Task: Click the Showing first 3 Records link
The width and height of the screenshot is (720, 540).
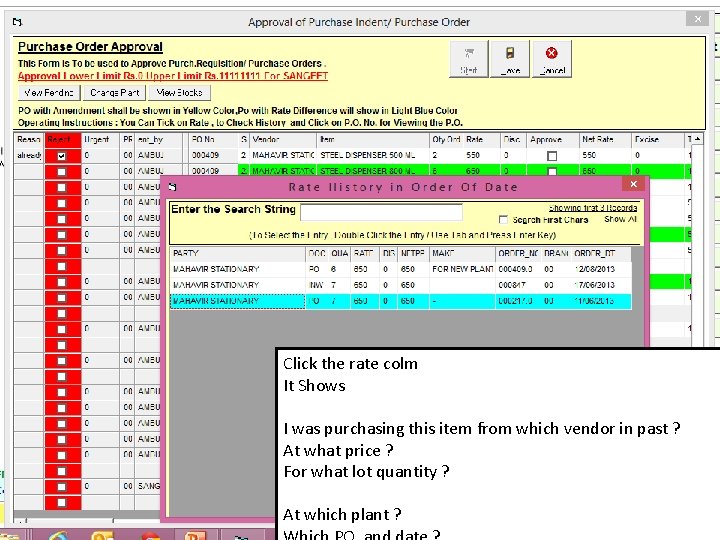Action: coord(593,208)
